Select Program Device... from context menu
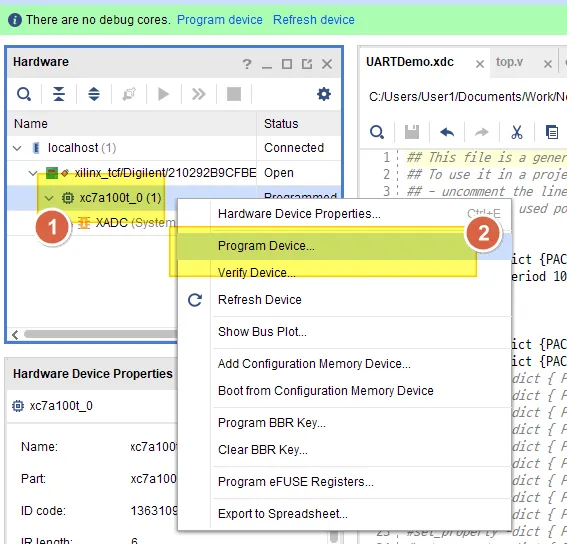567x544 pixels. point(266,246)
